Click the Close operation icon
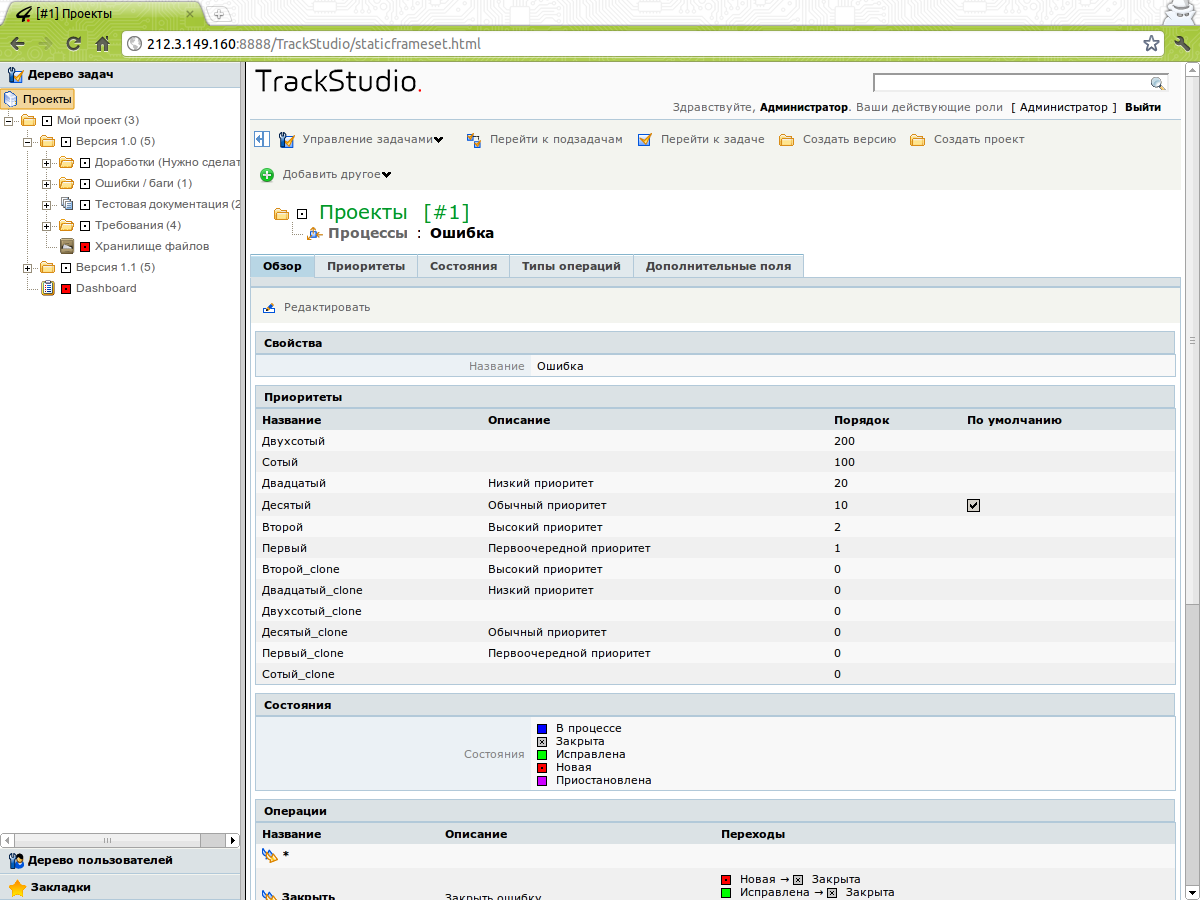 [x=270, y=896]
